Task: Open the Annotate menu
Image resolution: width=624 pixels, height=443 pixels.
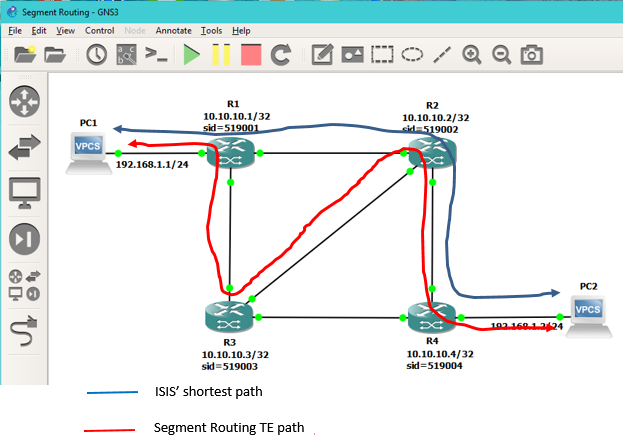Action: pos(172,31)
